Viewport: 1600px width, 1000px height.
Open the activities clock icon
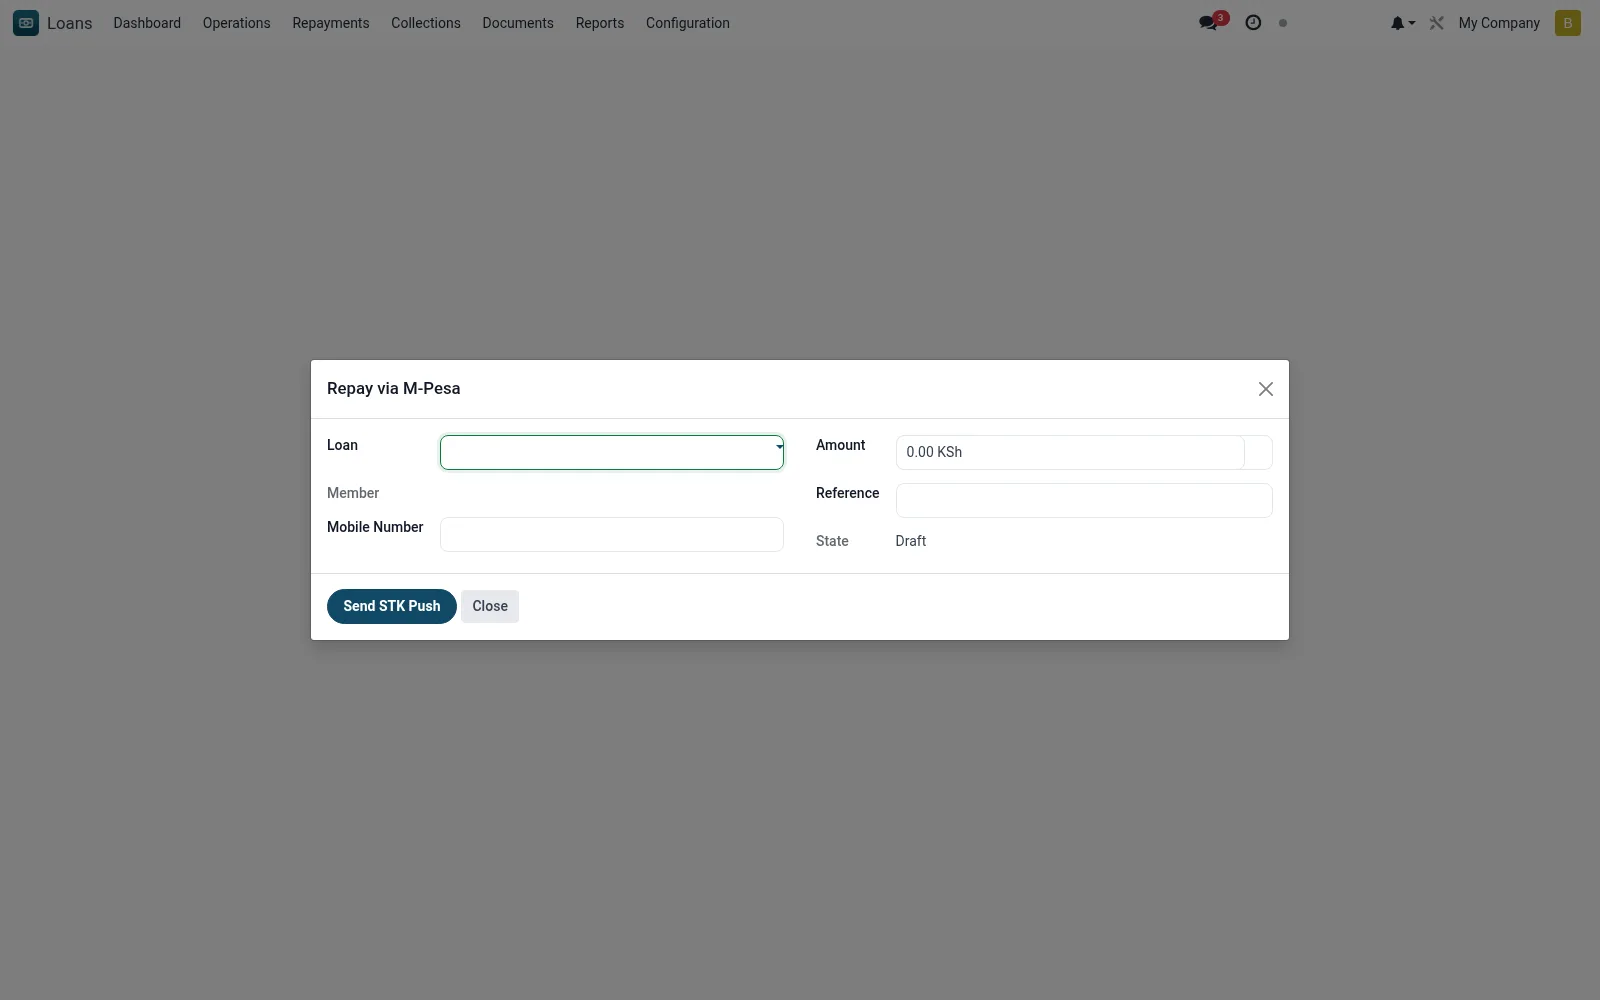(x=1253, y=23)
